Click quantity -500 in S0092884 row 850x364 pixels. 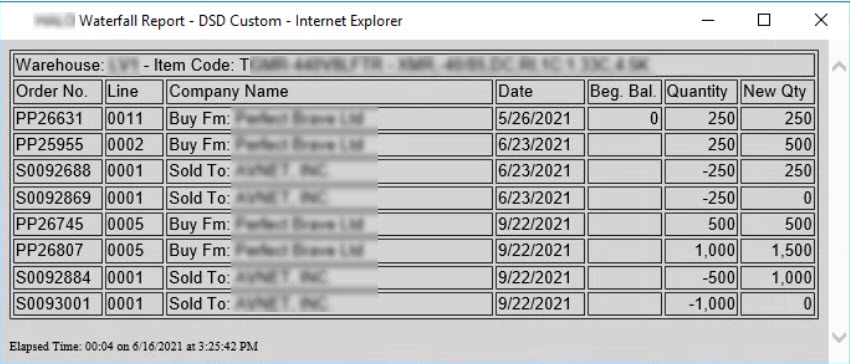[701, 277]
